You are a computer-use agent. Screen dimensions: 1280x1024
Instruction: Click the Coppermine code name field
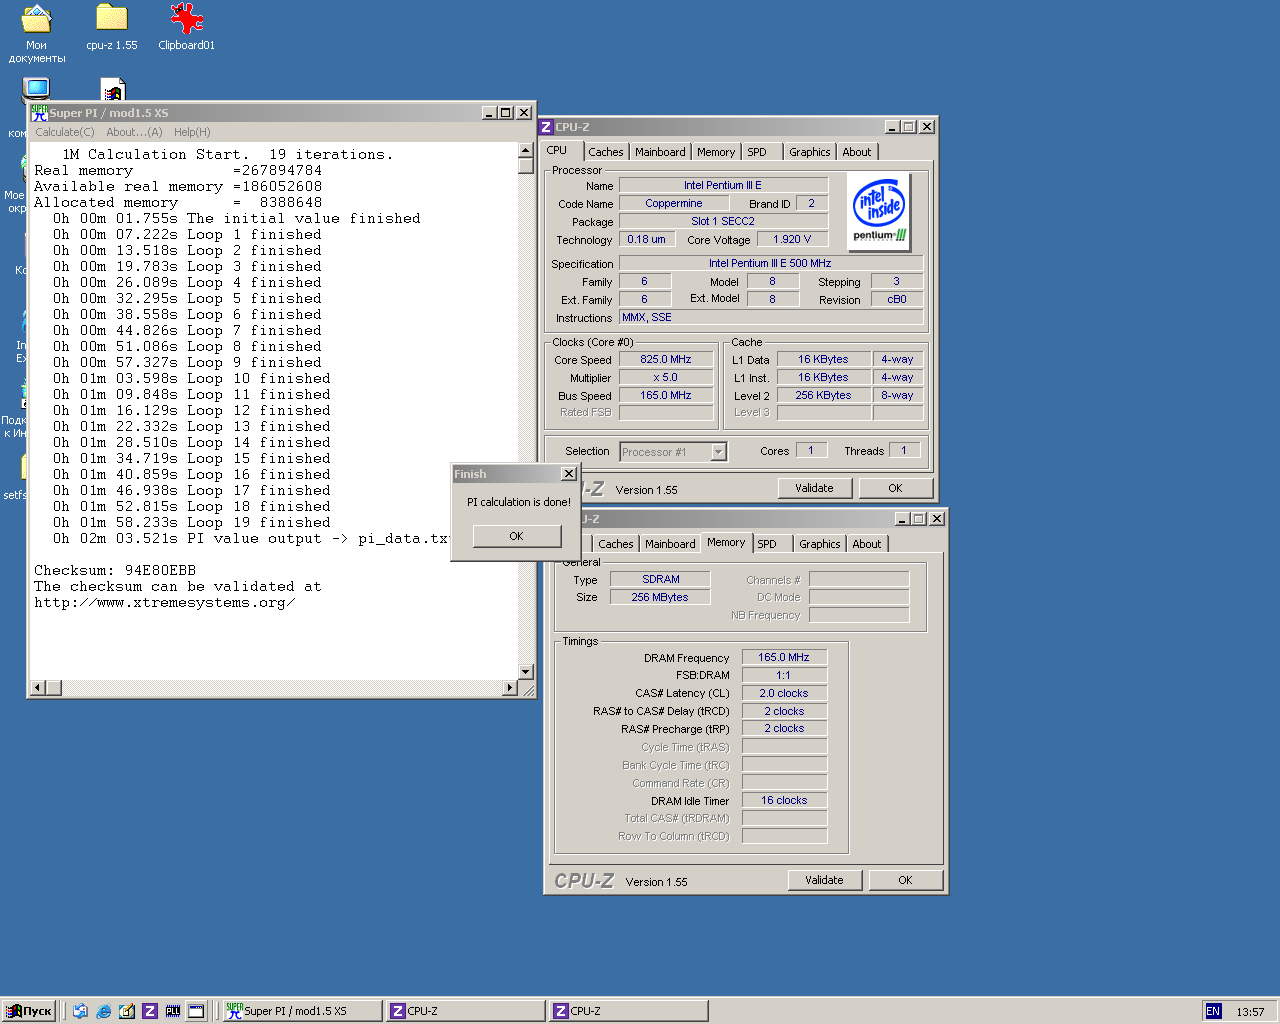pyautogui.click(x=673, y=203)
